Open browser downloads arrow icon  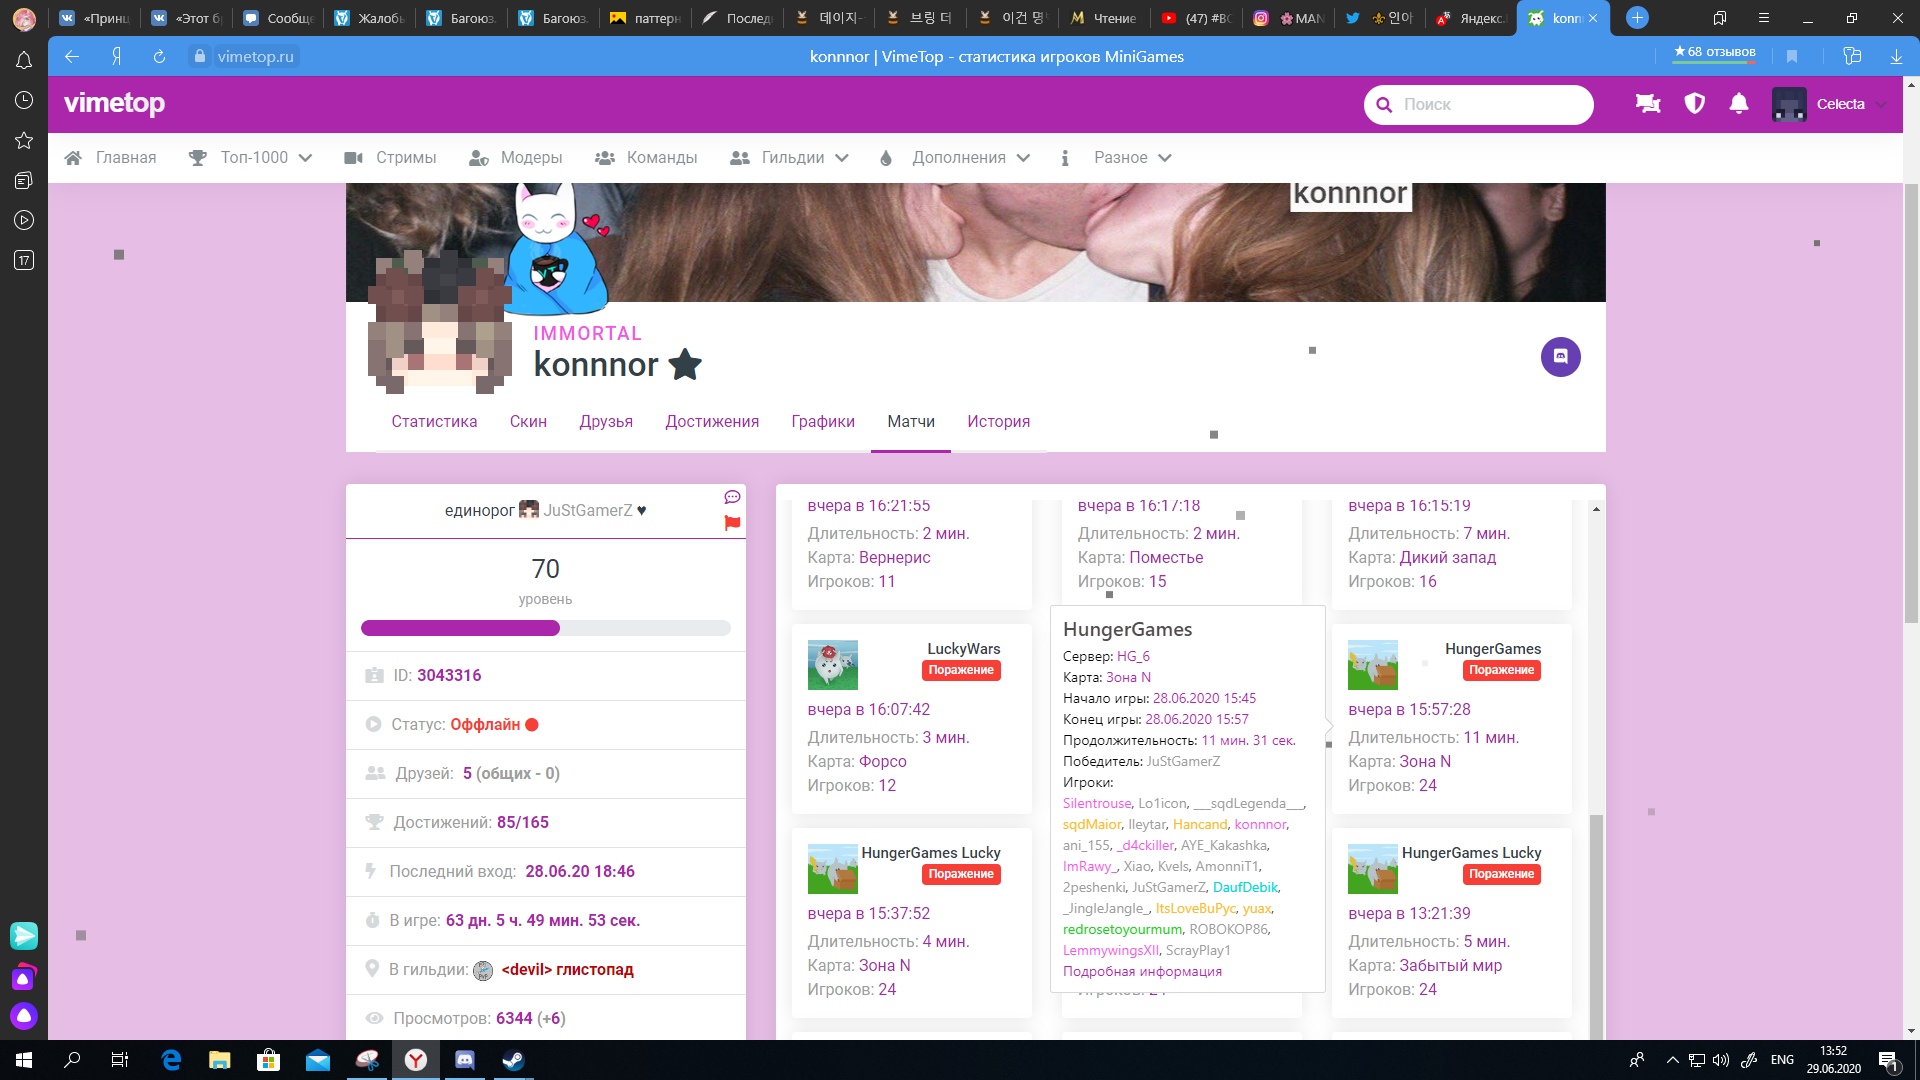(1896, 57)
